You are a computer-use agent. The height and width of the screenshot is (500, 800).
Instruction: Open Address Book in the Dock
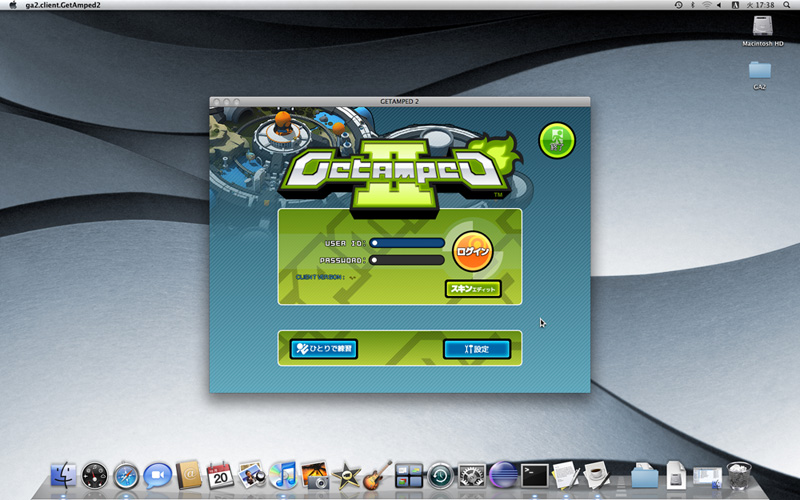point(189,476)
